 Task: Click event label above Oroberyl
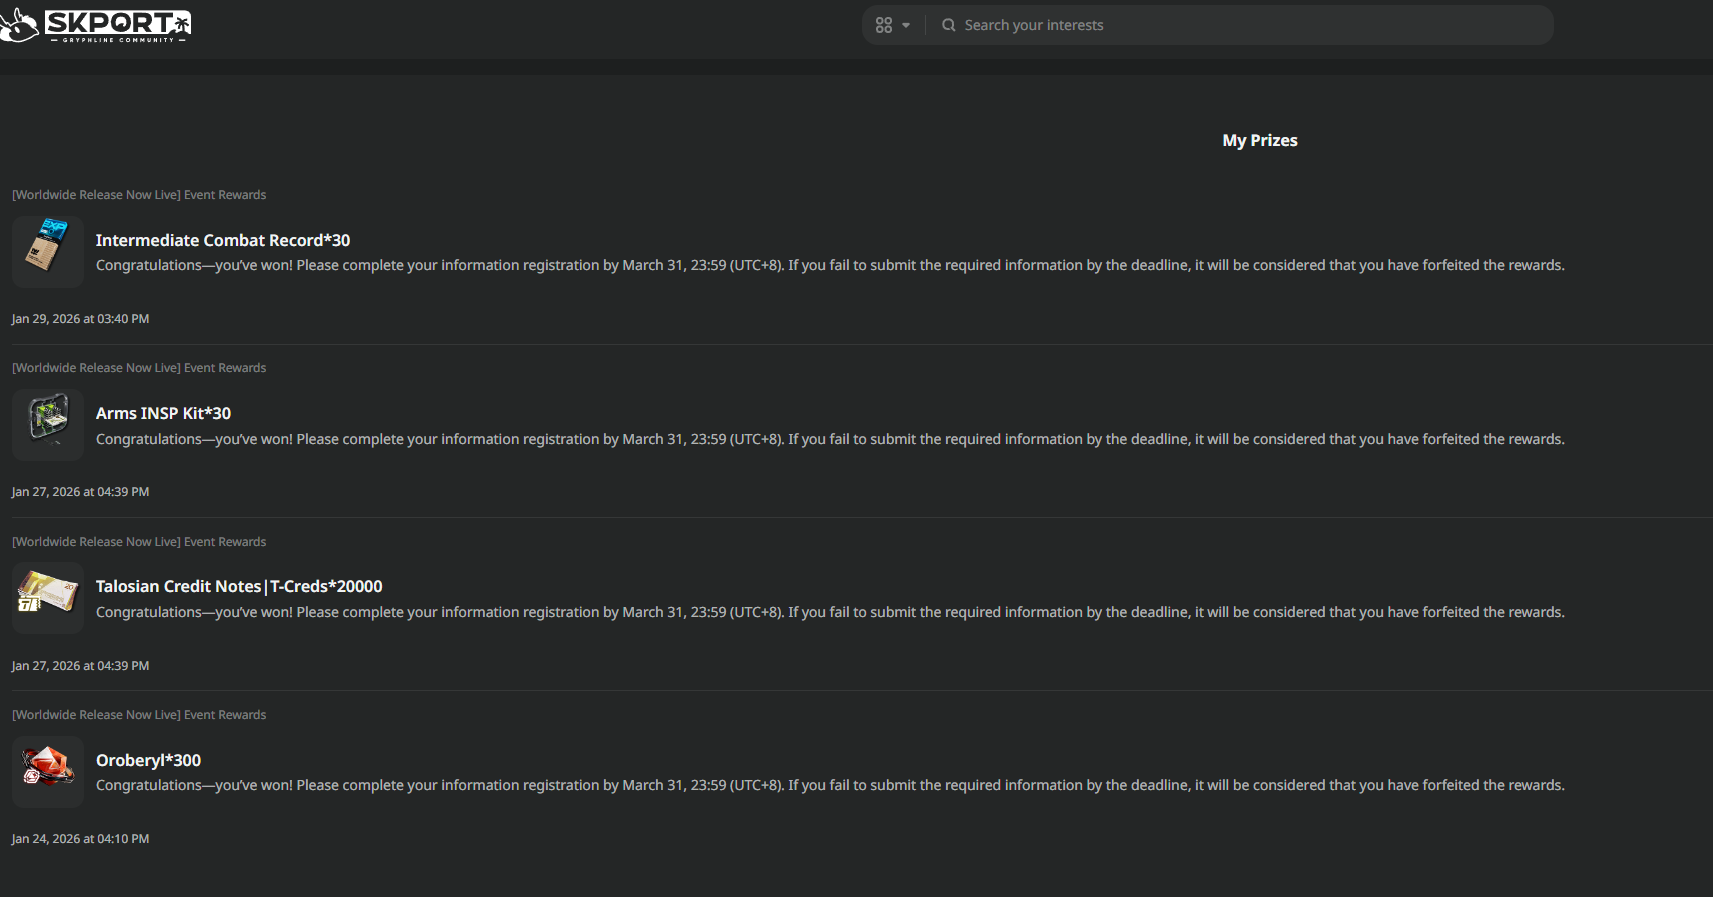[x=139, y=715]
